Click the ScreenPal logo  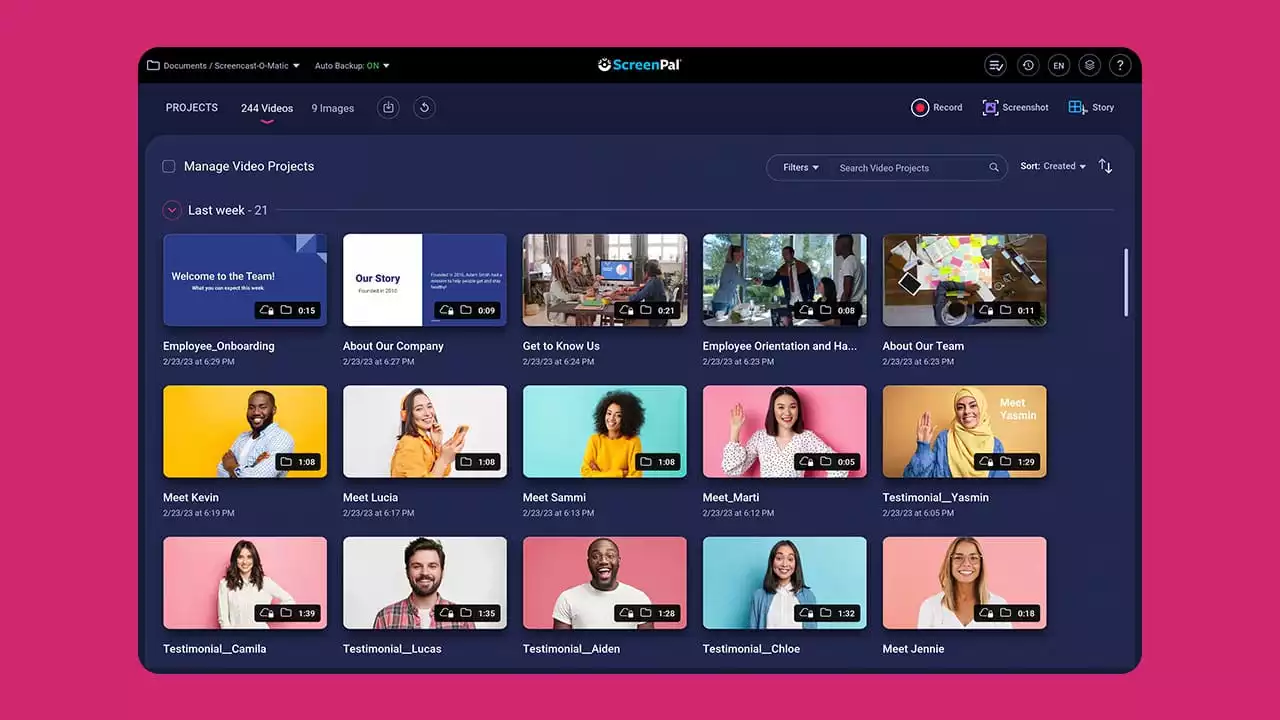tap(639, 65)
